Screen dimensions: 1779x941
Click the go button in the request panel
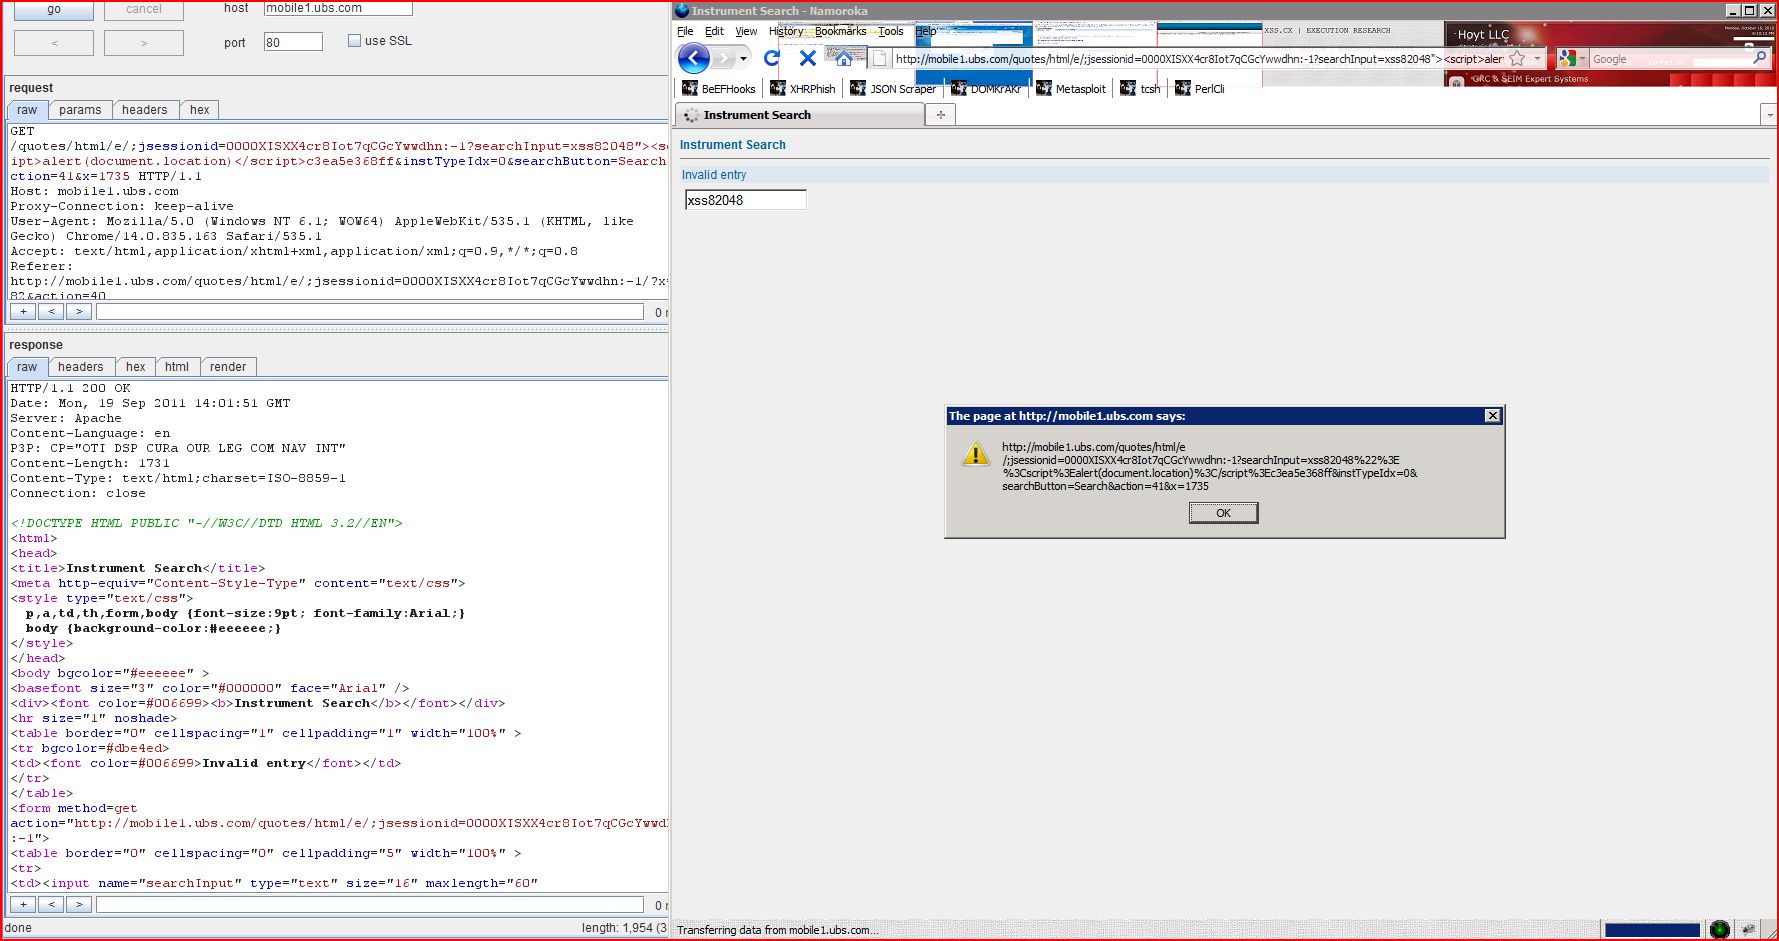pyautogui.click(x=54, y=10)
